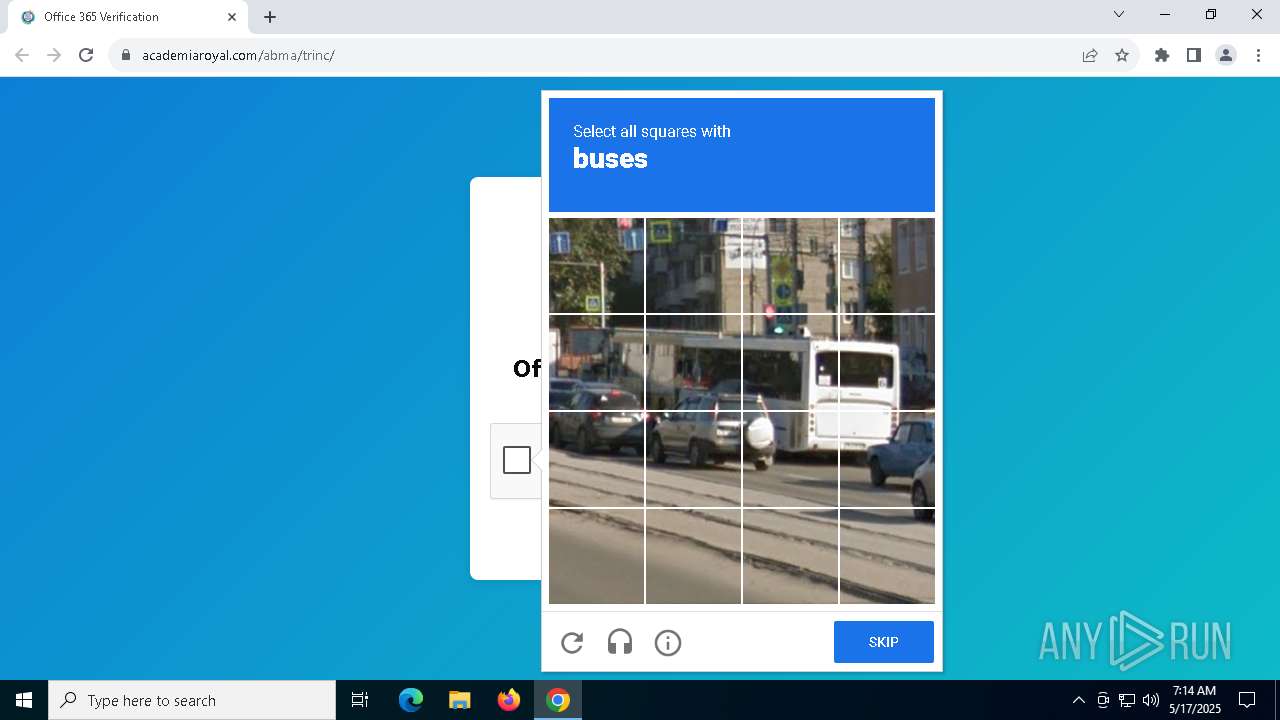
Task: Click the Chrome taskbar icon
Action: click(558, 700)
